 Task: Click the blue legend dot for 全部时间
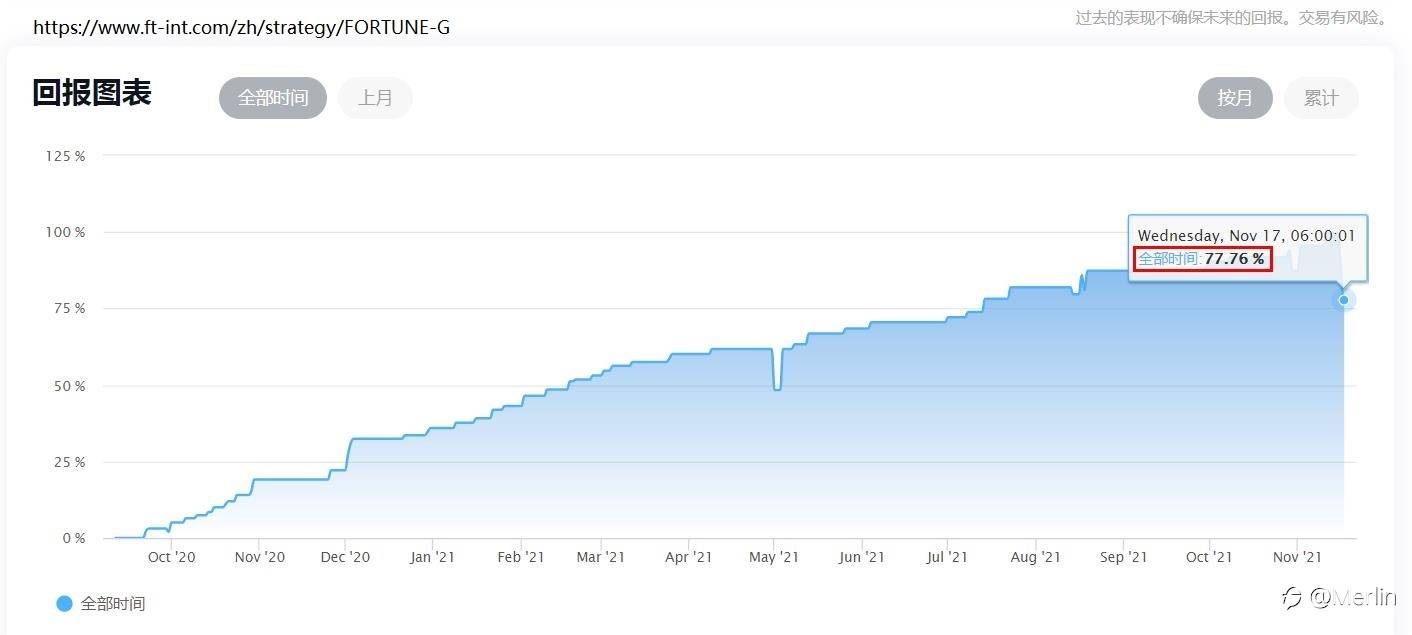click(64, 603)
